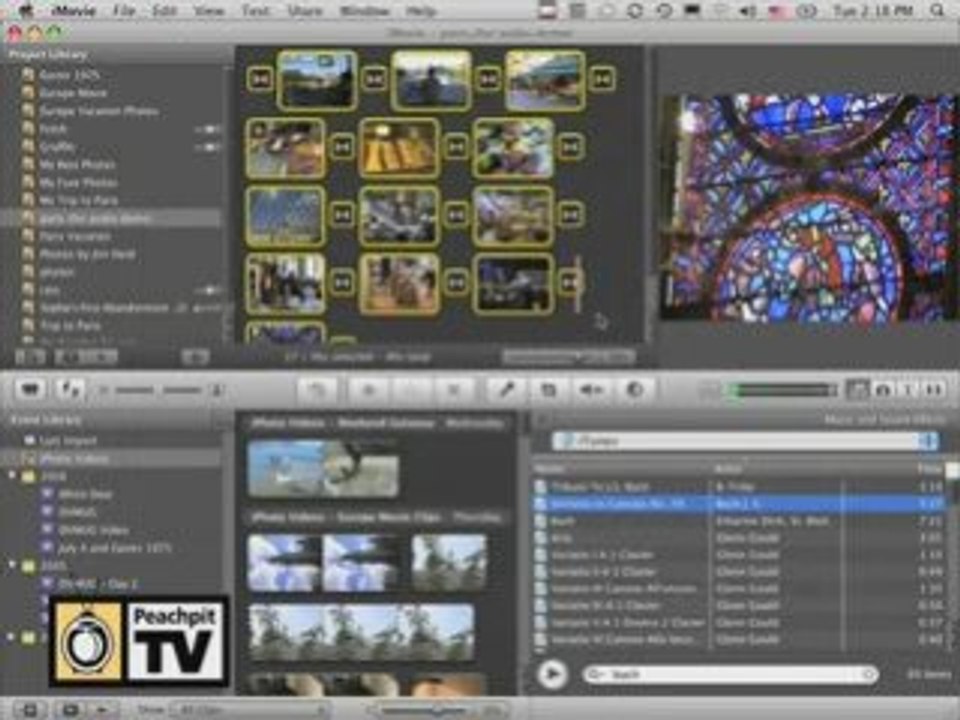
Task: Play selected song in music browser
Action: click(x=552, y=674)
